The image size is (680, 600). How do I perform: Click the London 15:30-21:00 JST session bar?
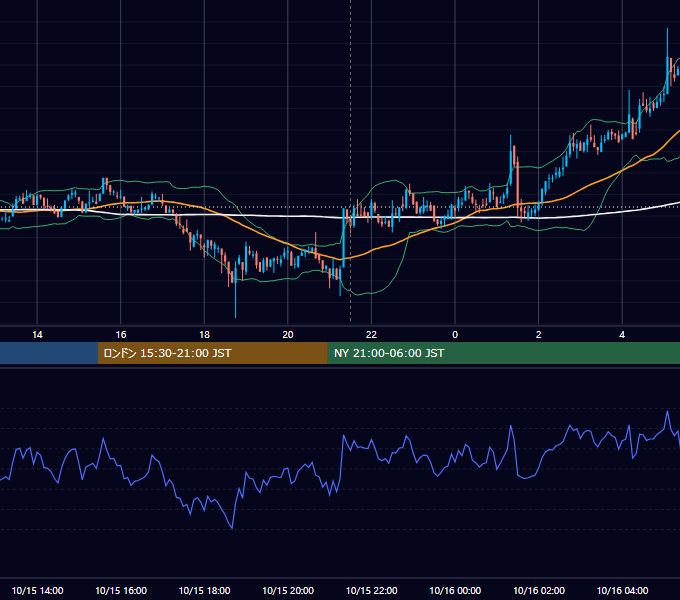[x=212, y=353]
